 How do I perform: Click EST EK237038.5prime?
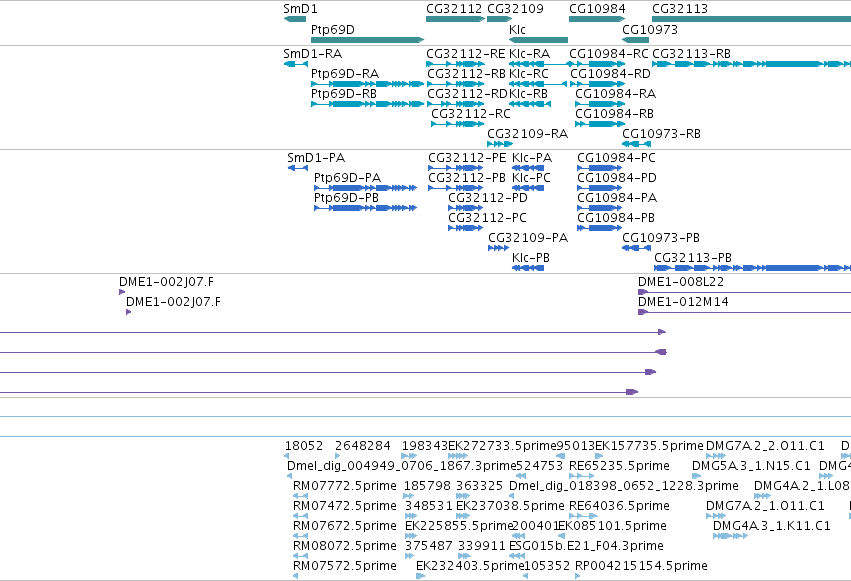click(463, 516)
